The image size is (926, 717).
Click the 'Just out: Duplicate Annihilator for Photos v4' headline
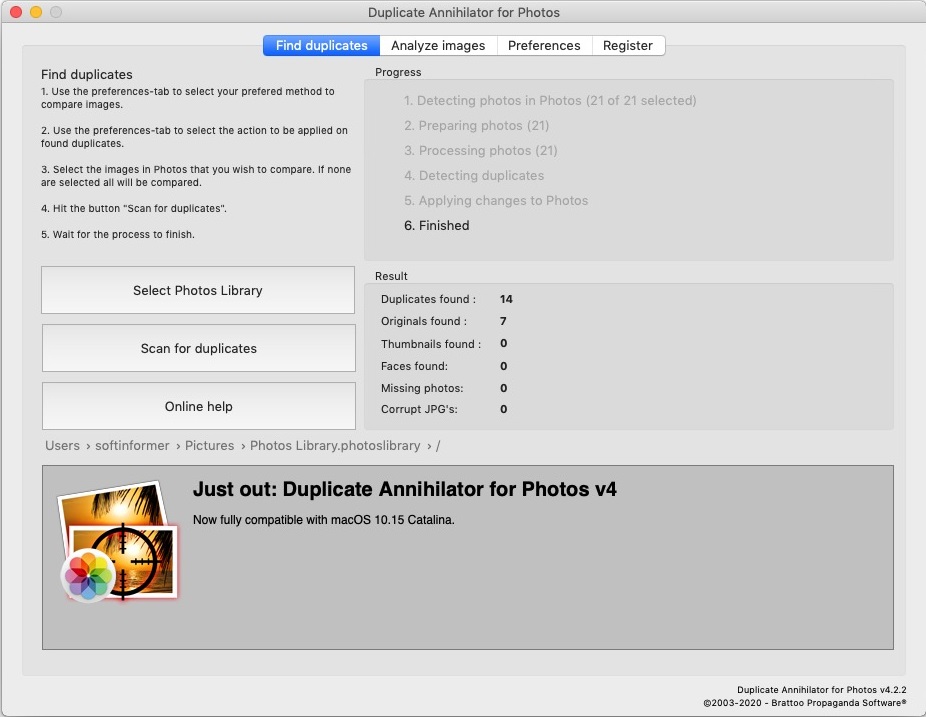click(405, 489)
